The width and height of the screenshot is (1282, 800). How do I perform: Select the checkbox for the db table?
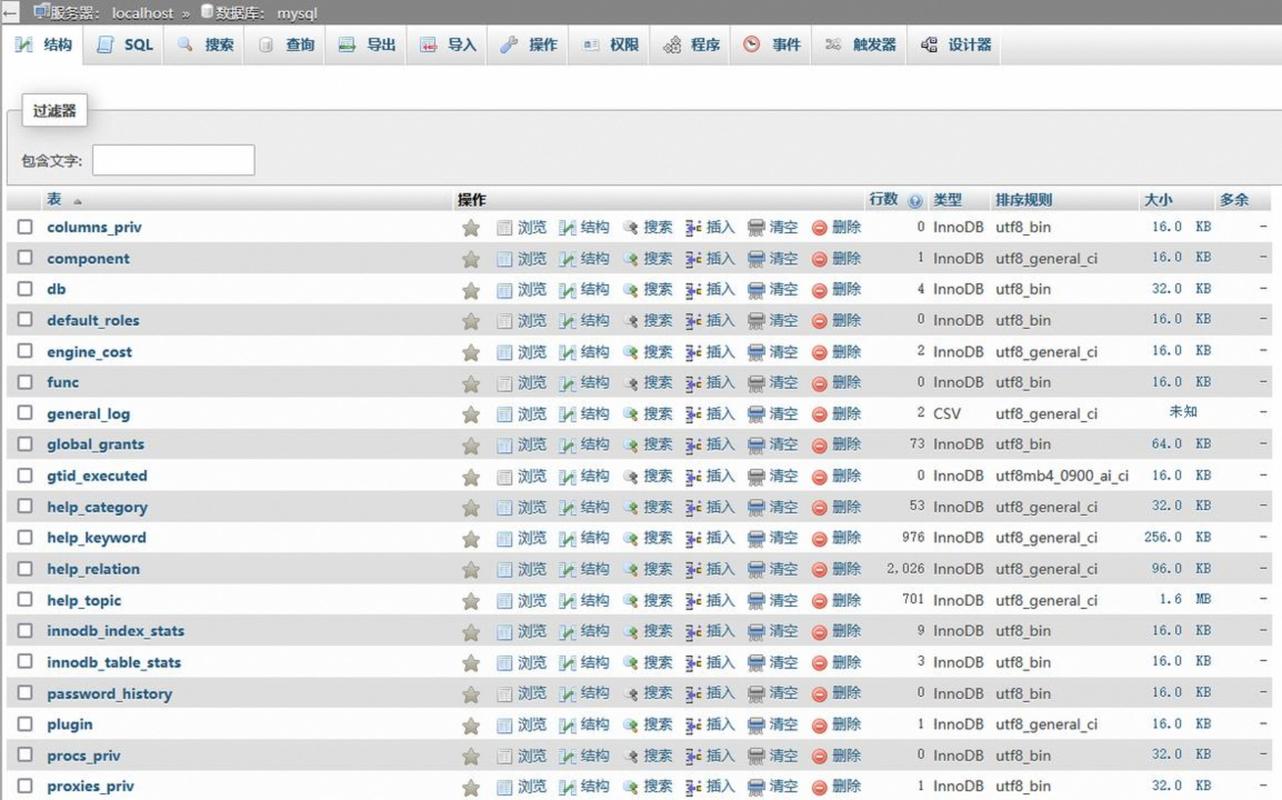[x=25, y=289]
